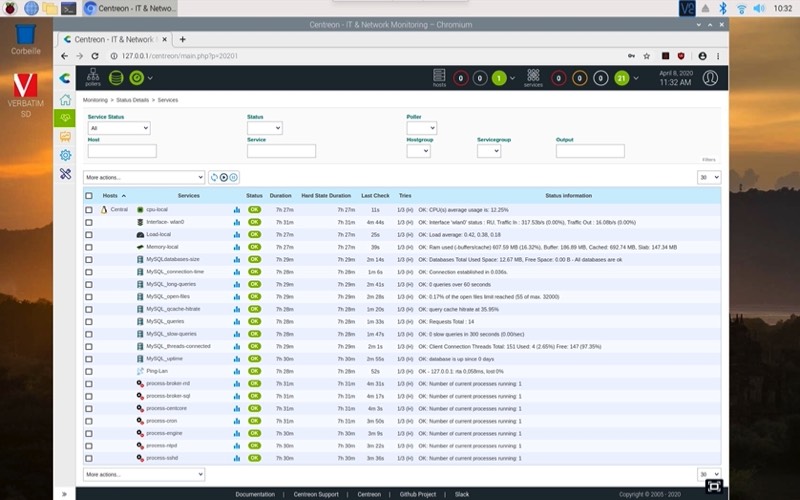800x500 pixels.
Task: Click the MySQL_uptime service link
Action: pos(164,358)
